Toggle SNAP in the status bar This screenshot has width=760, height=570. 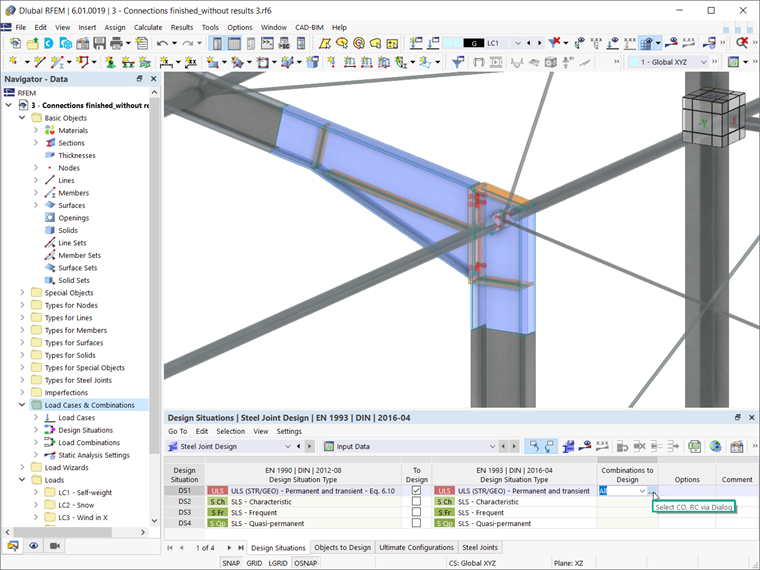click(231, 563)
